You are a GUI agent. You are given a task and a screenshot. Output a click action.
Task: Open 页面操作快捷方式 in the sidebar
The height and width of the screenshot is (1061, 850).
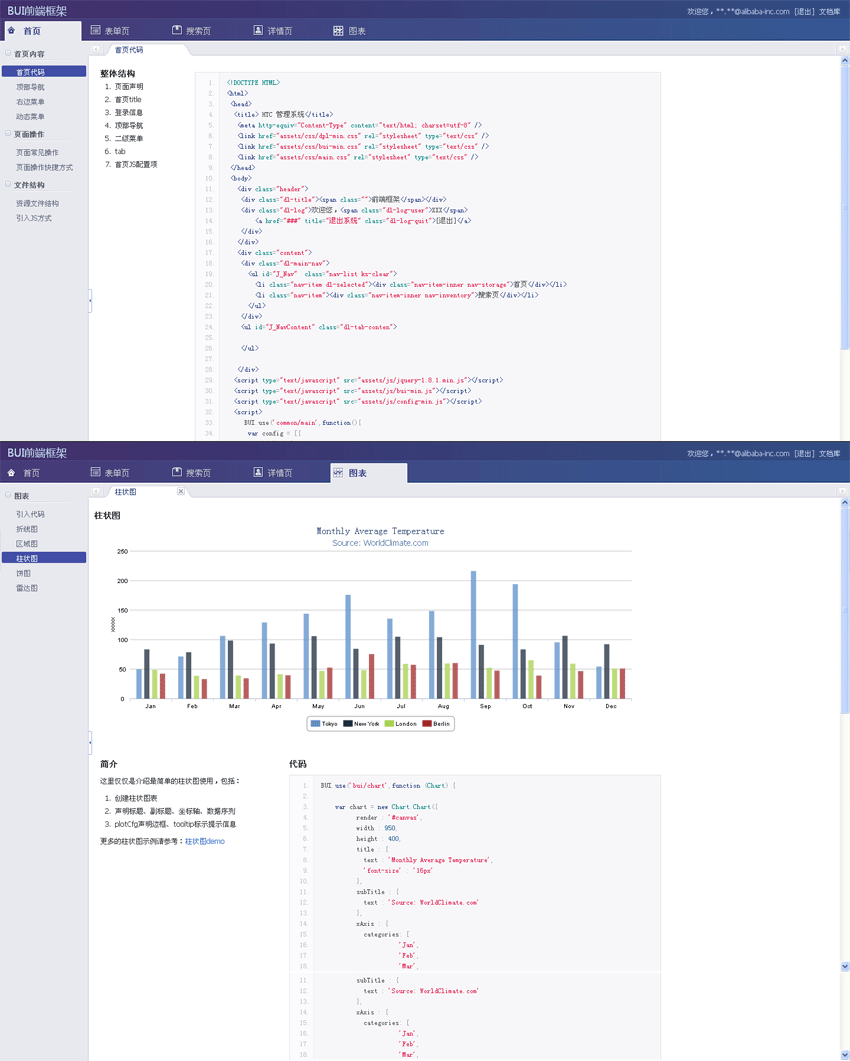coord(44,167)
